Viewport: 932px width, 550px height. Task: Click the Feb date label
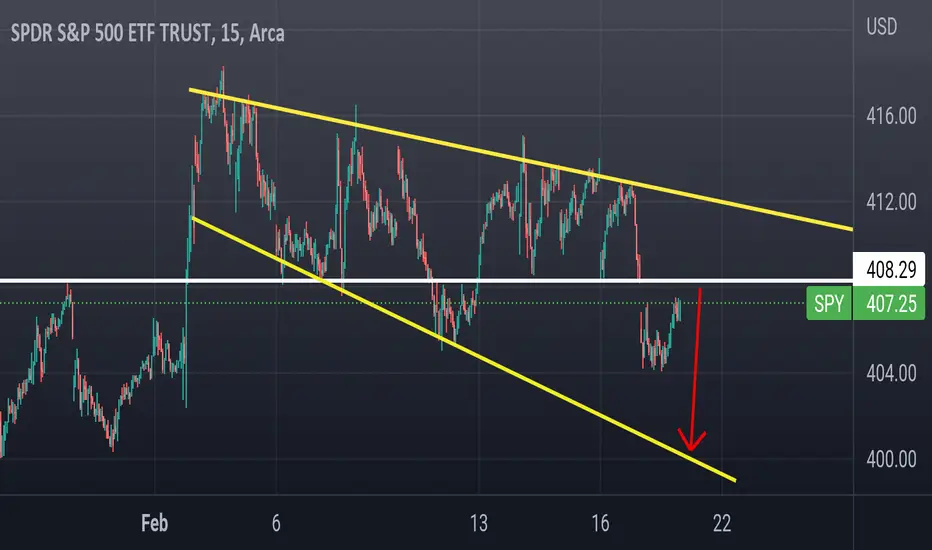155,523
